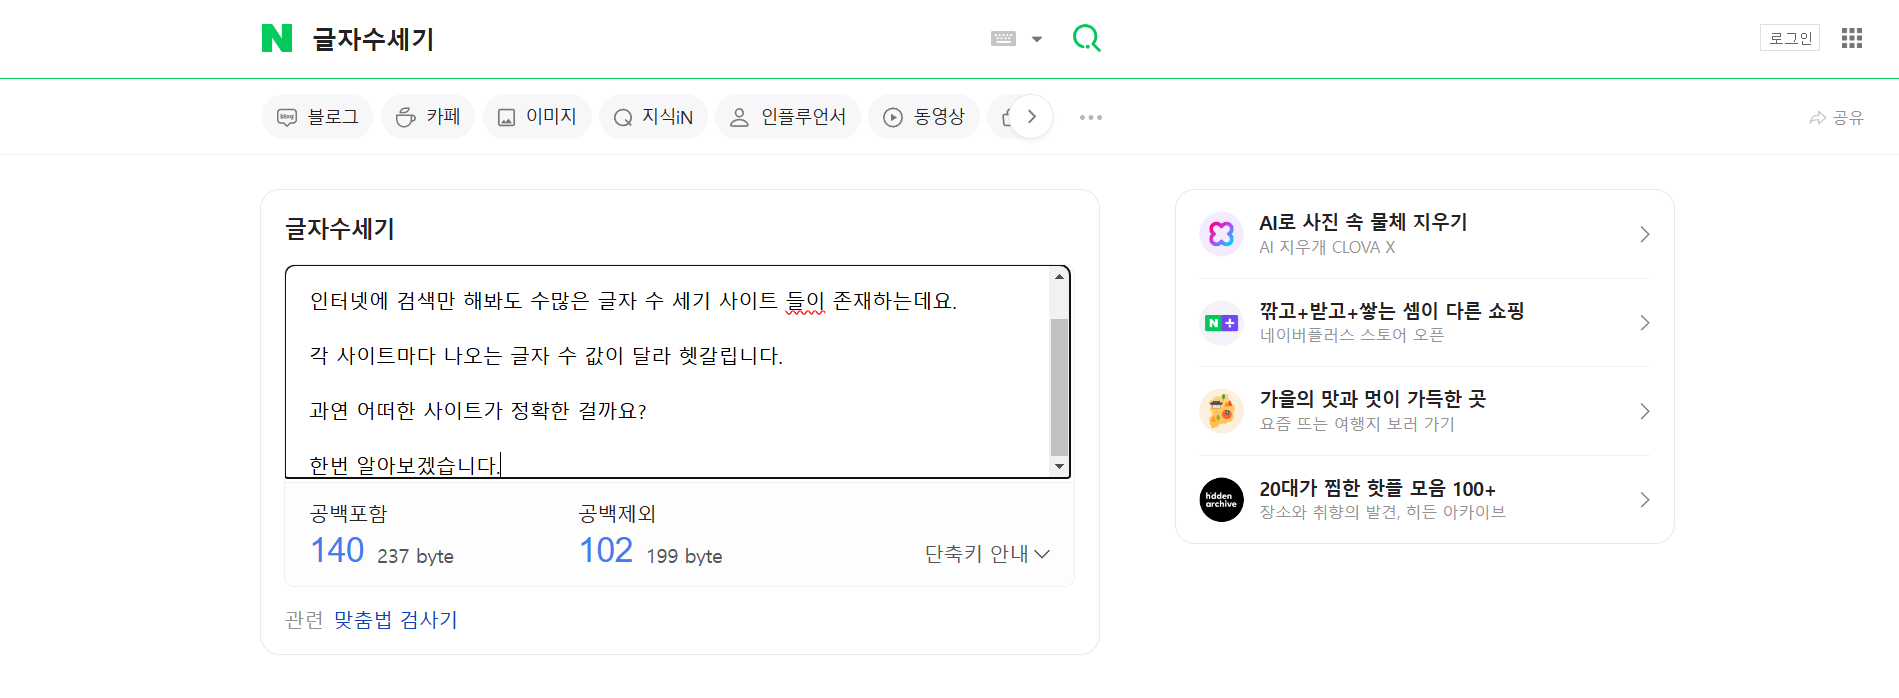The image size is (1899, 698).
Task: Open the 맞춤법 검사기 link
Action: [x=398, y=620]
